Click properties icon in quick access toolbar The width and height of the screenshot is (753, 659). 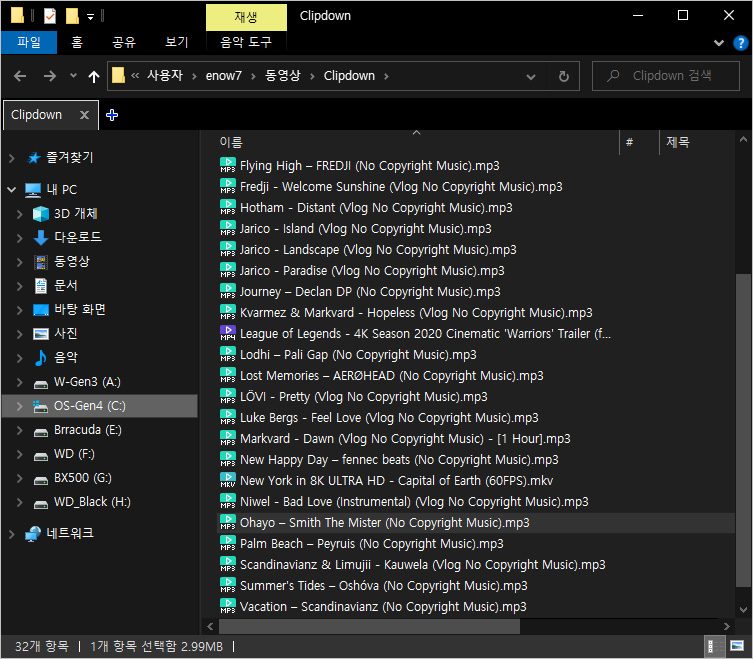pos(49,16)
